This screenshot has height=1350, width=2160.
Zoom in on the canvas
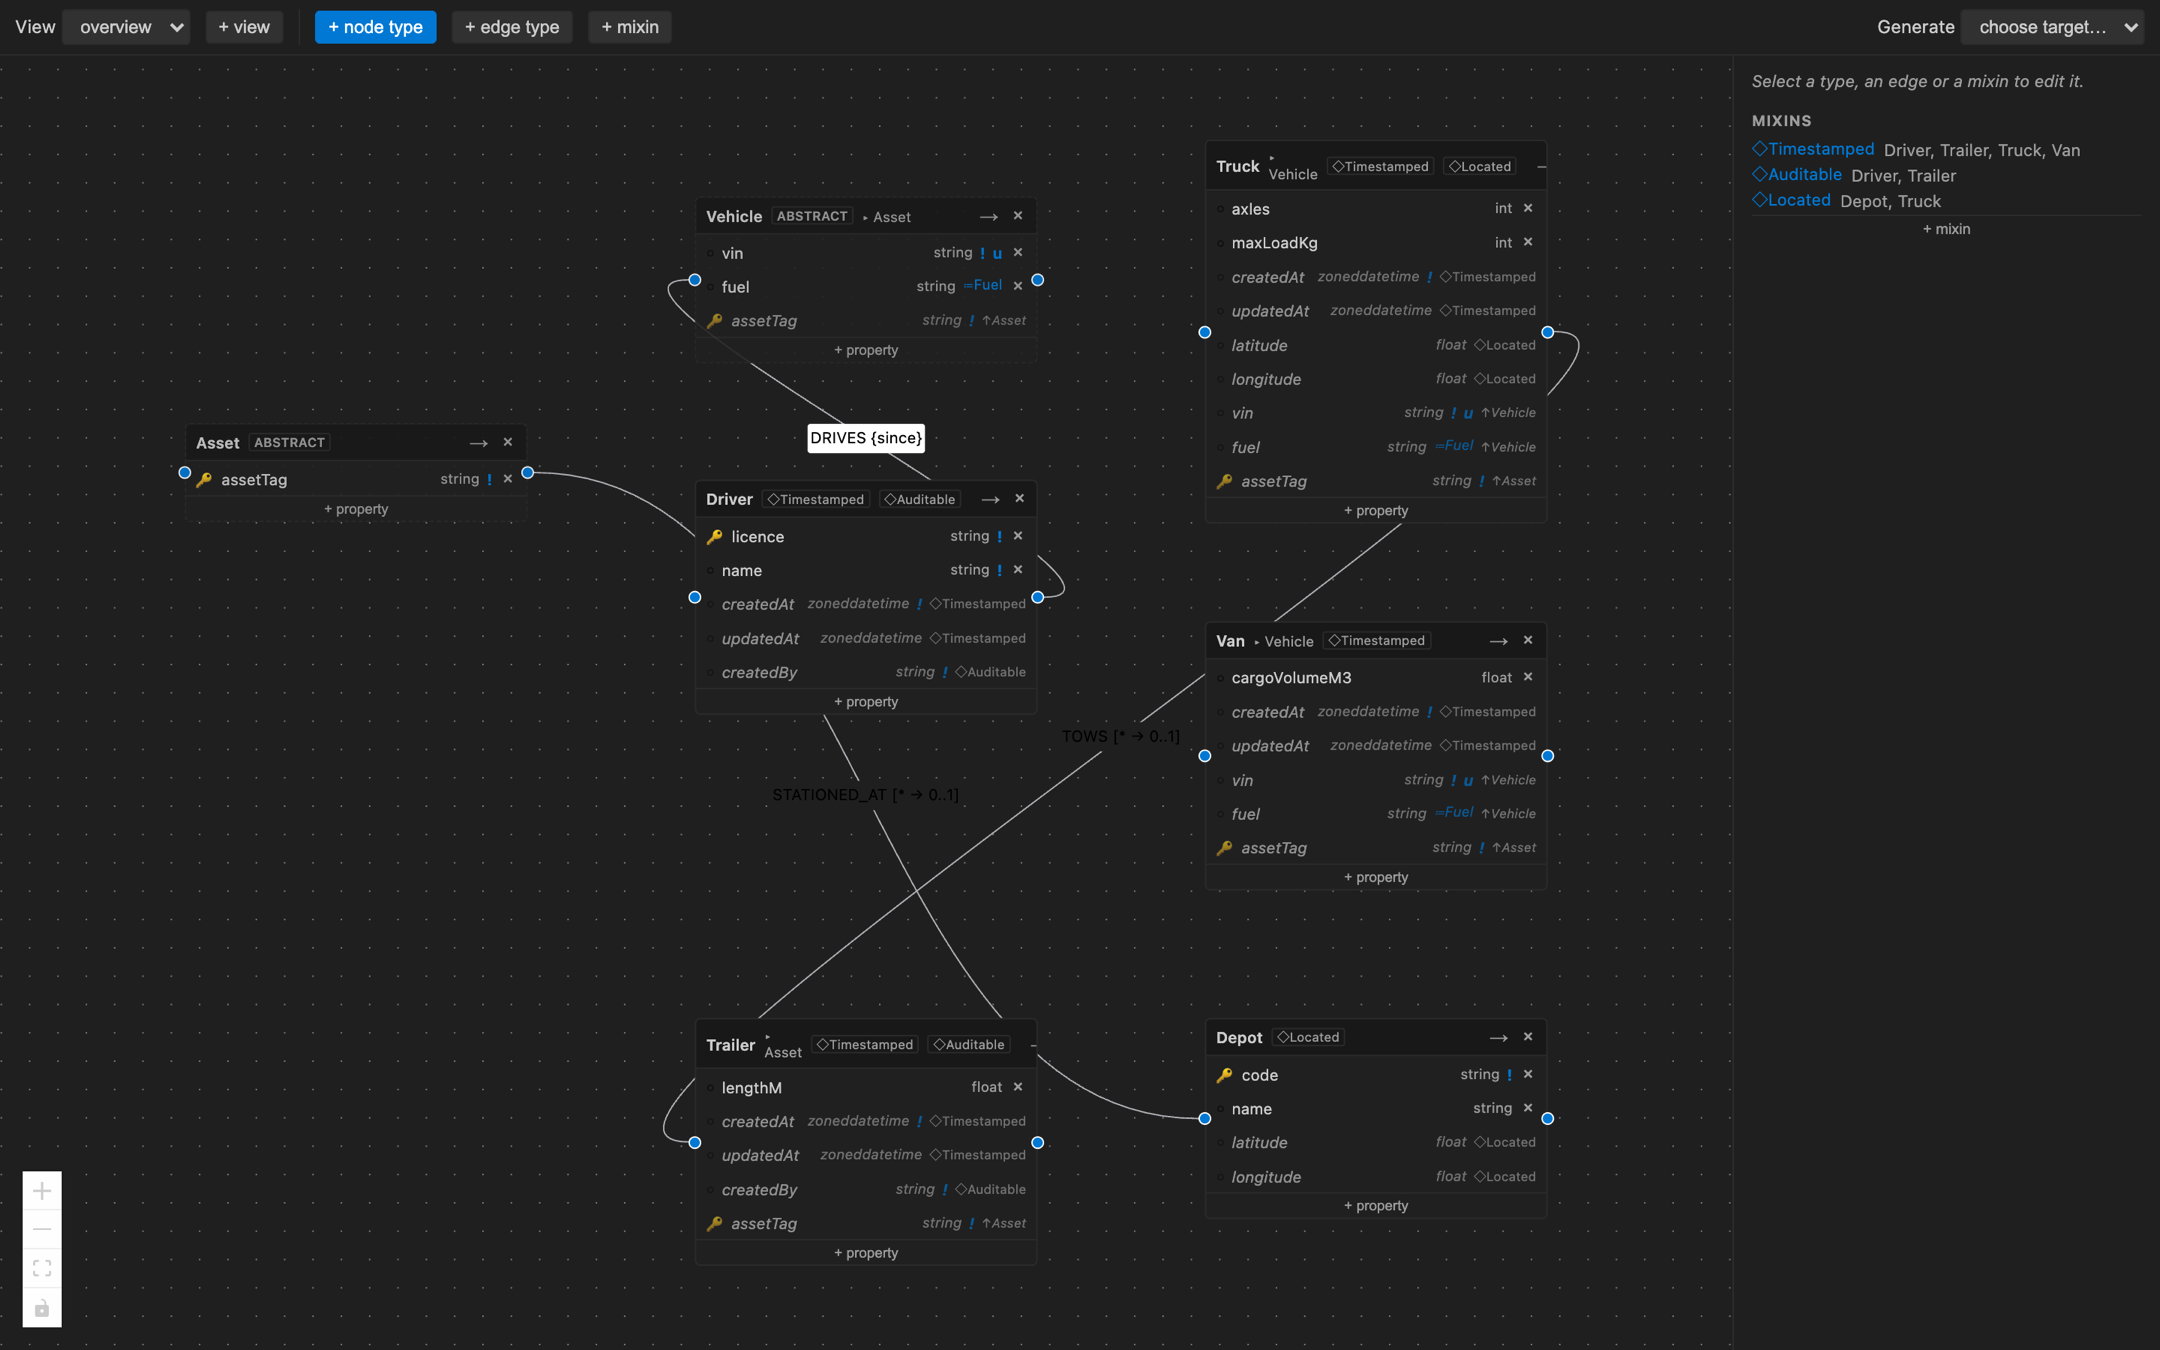click(x=42, y=1191)
